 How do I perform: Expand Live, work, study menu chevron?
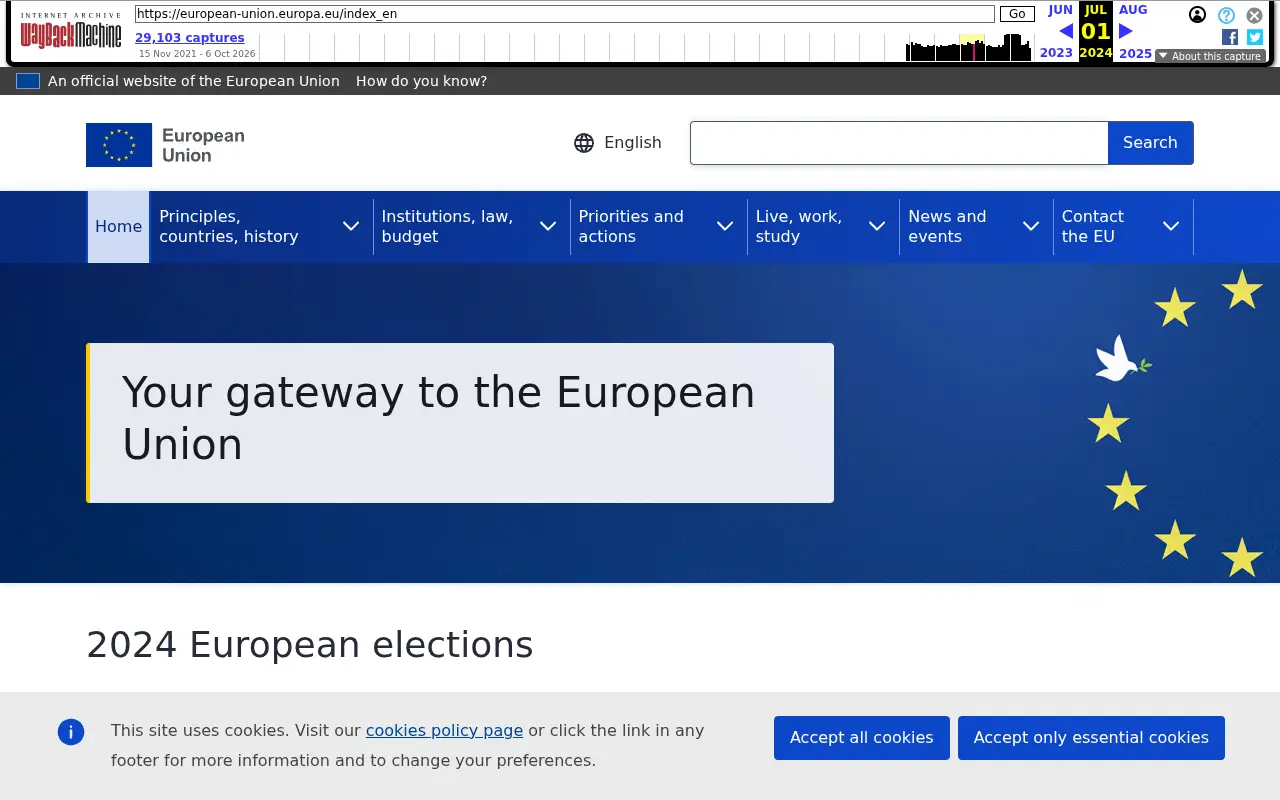tap(877, 226)
